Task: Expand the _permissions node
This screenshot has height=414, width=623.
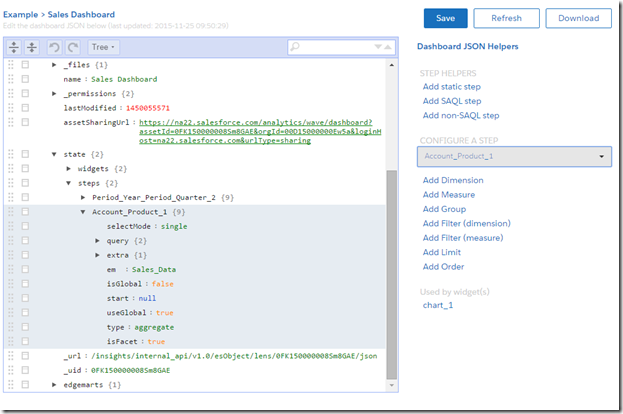Action: pos(54,93)
